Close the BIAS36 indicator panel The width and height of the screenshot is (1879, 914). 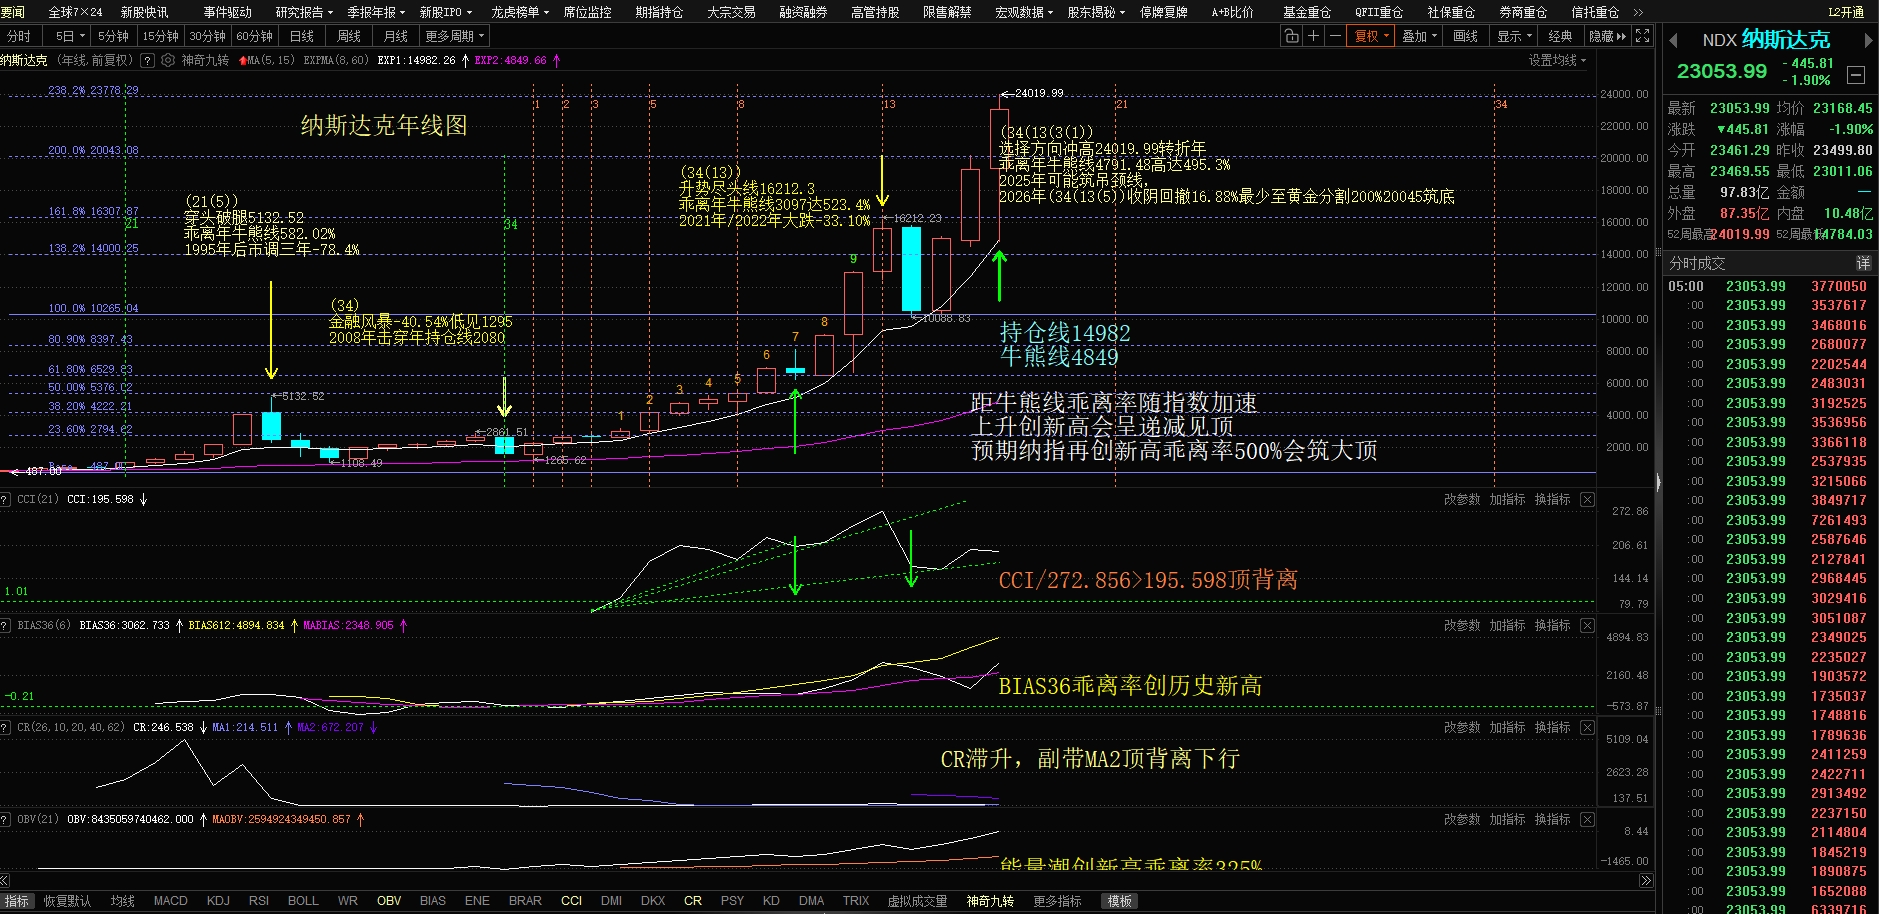coord(1587,625)
